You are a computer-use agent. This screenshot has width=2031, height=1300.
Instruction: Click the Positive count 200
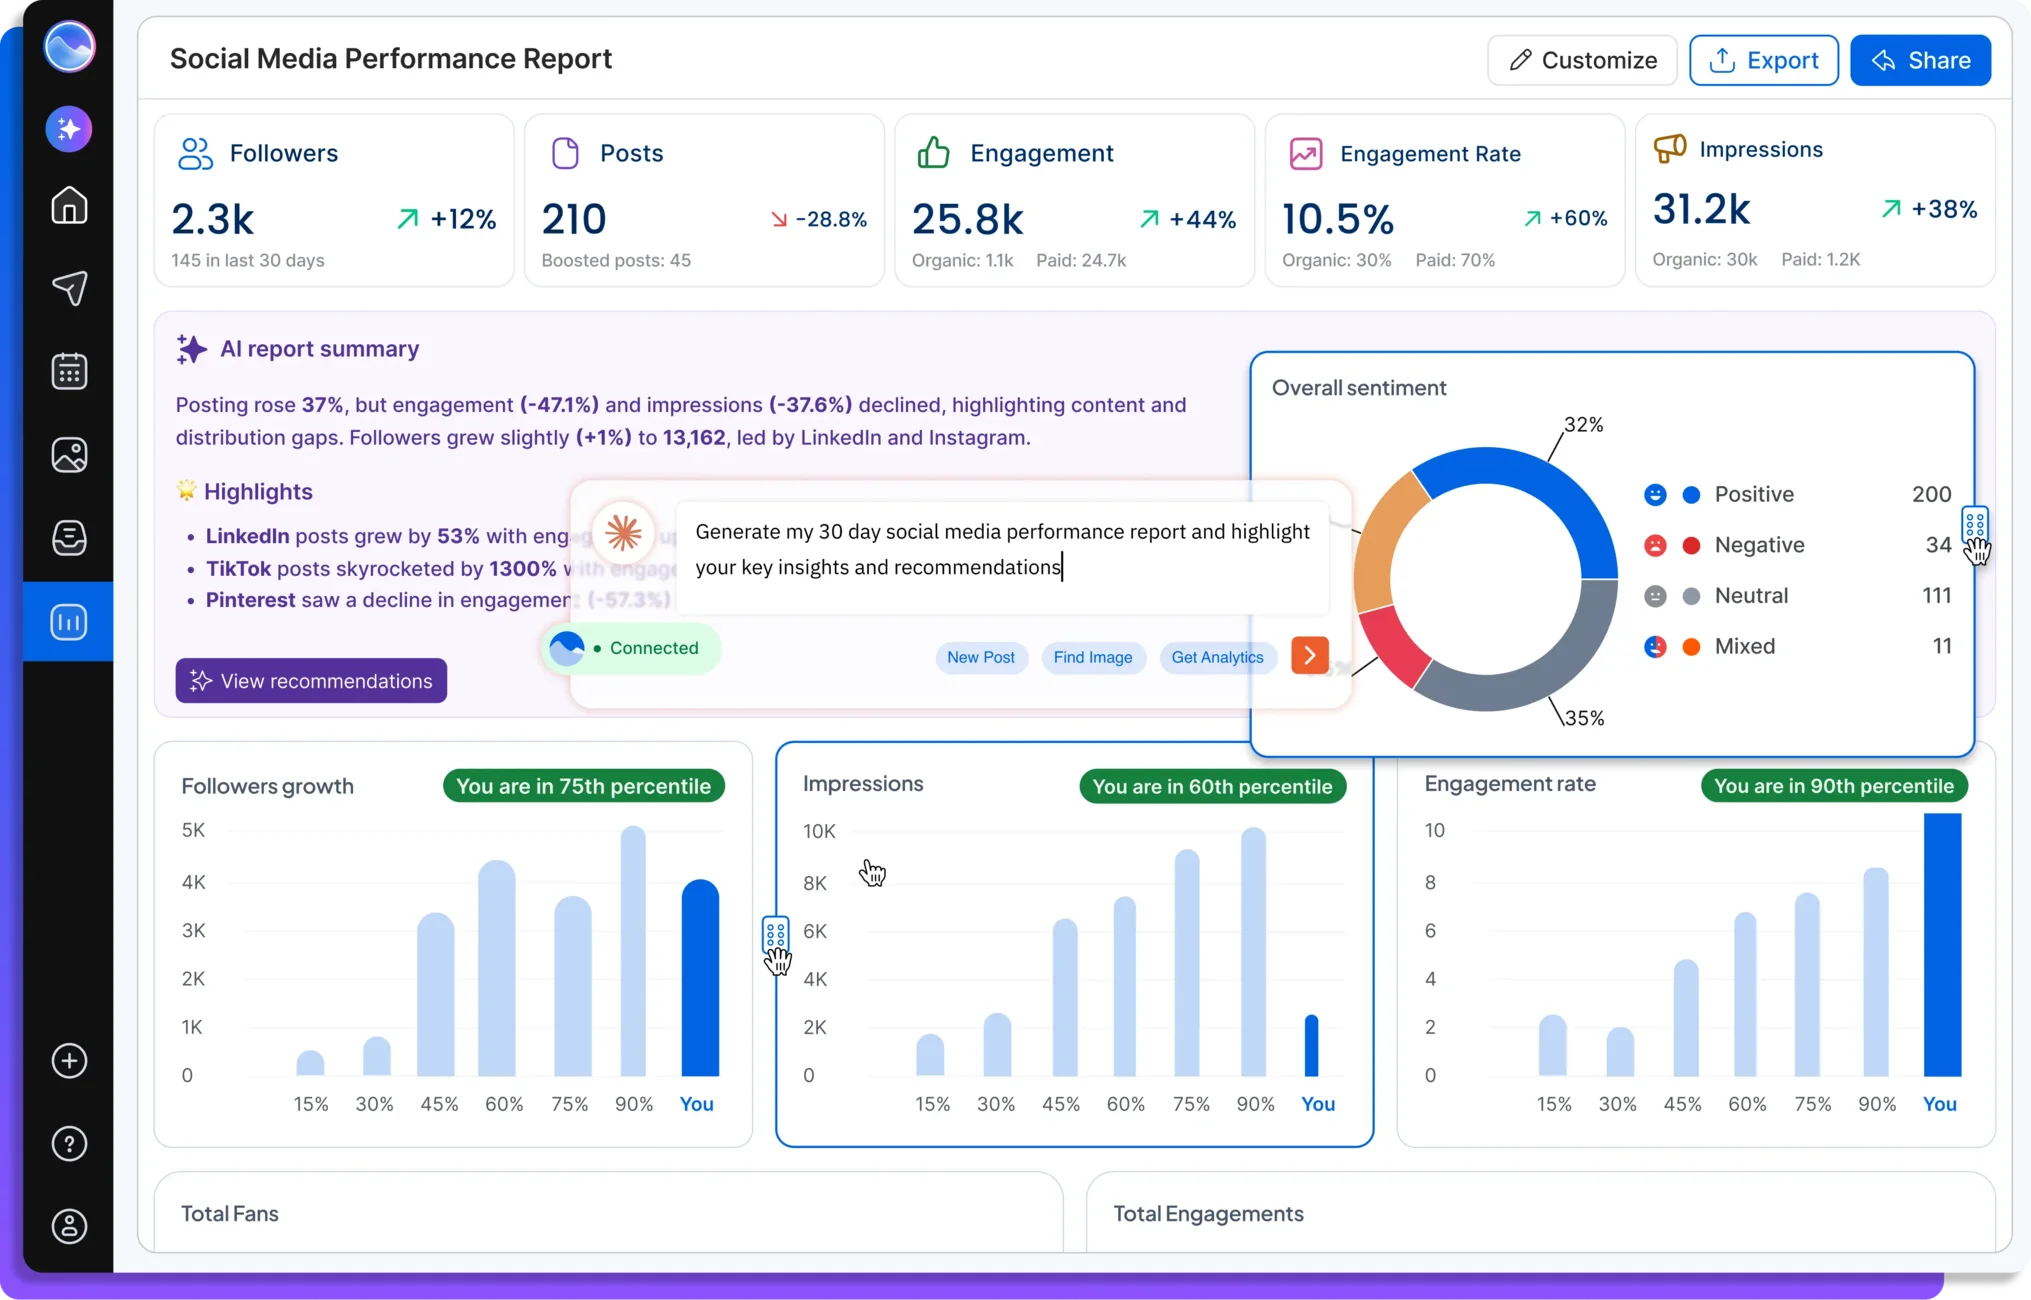pos(1931,494)
